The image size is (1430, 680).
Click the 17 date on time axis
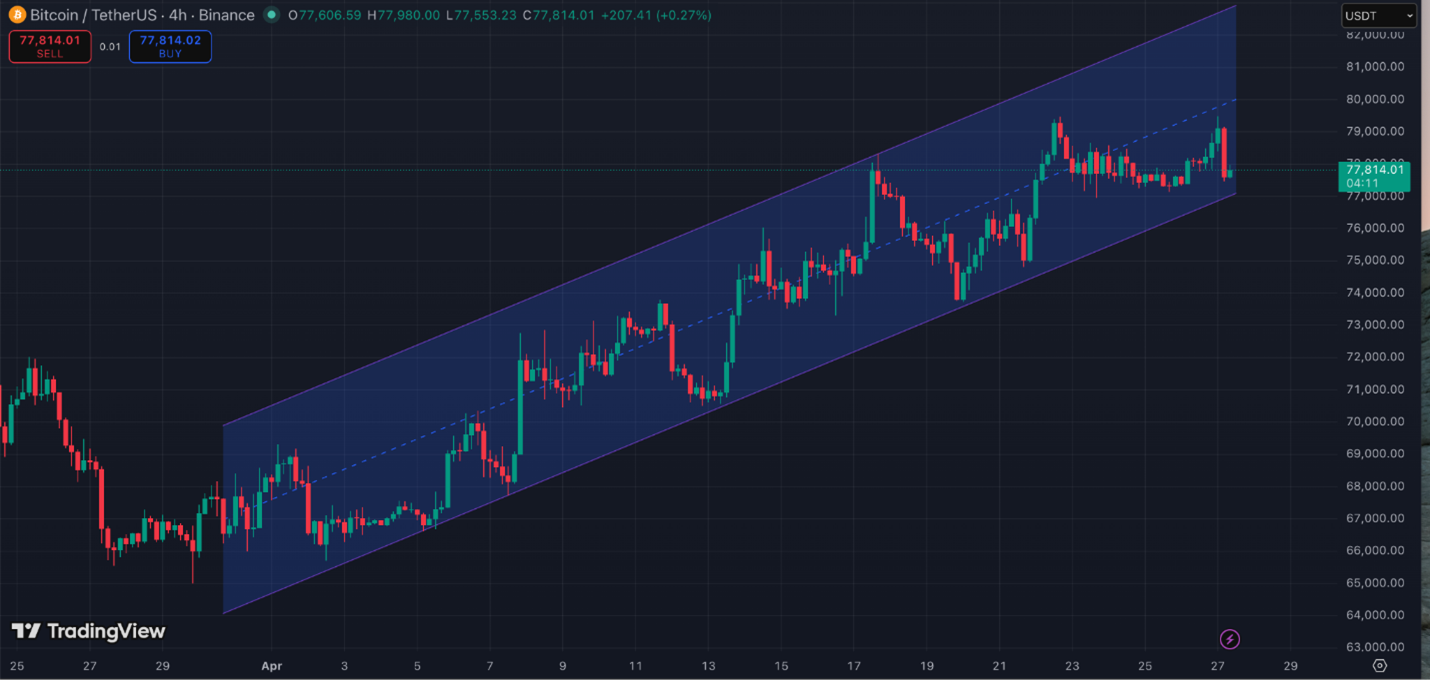coord(853,666)
